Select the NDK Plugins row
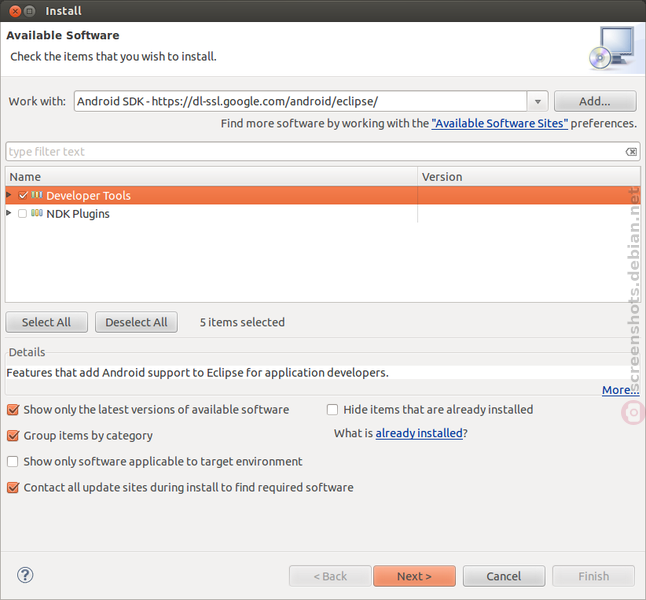 323,213
